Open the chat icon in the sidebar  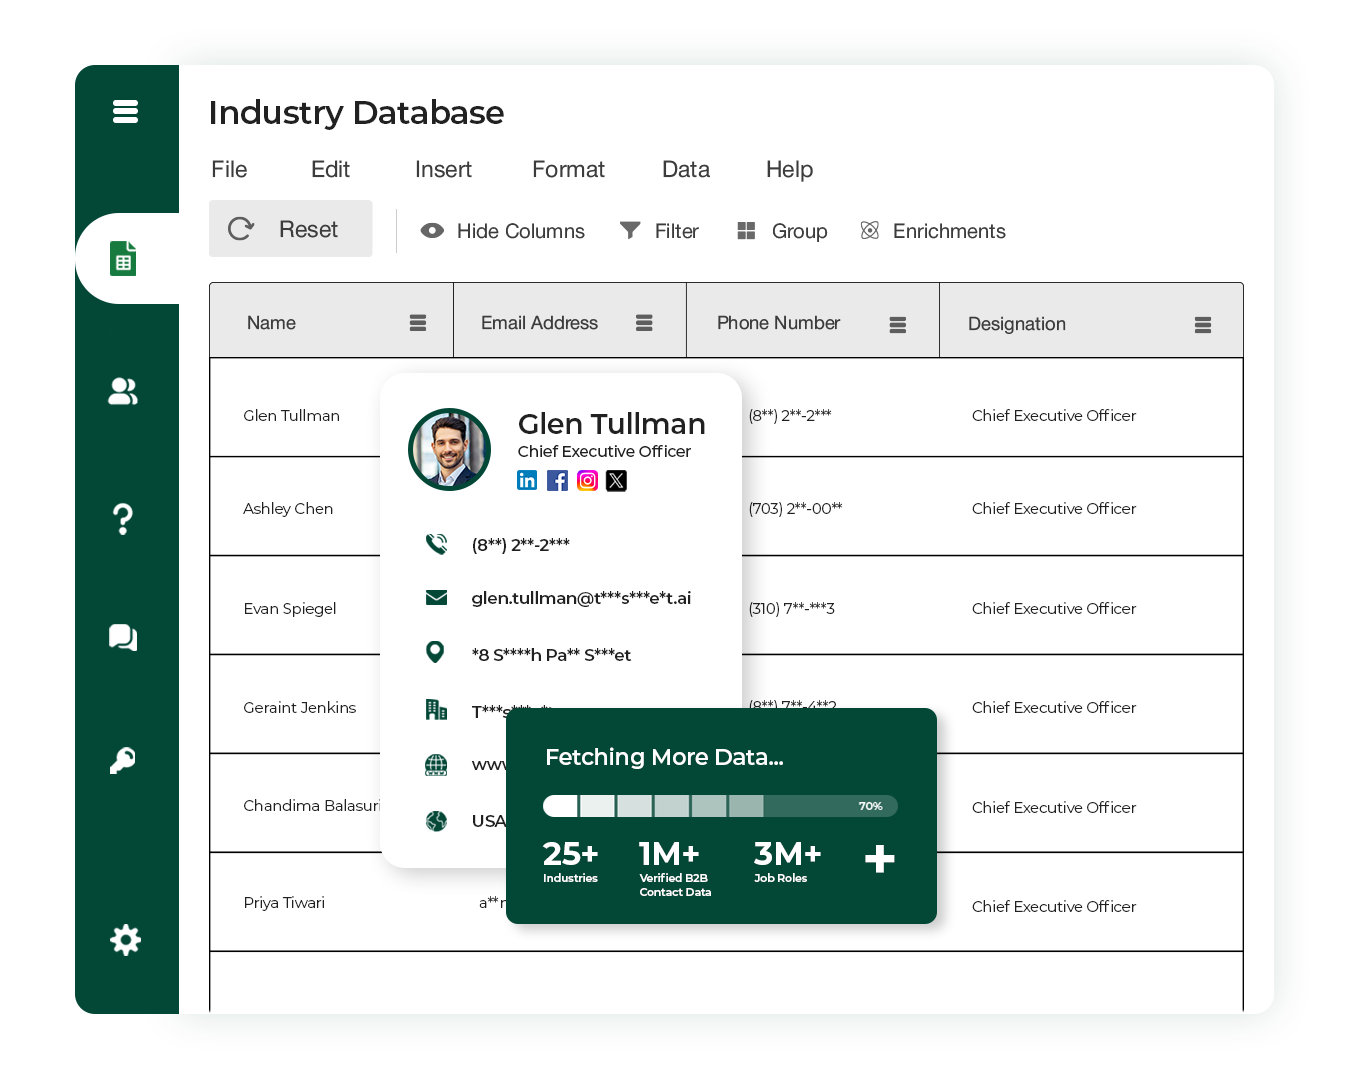(x=122, y=637)
